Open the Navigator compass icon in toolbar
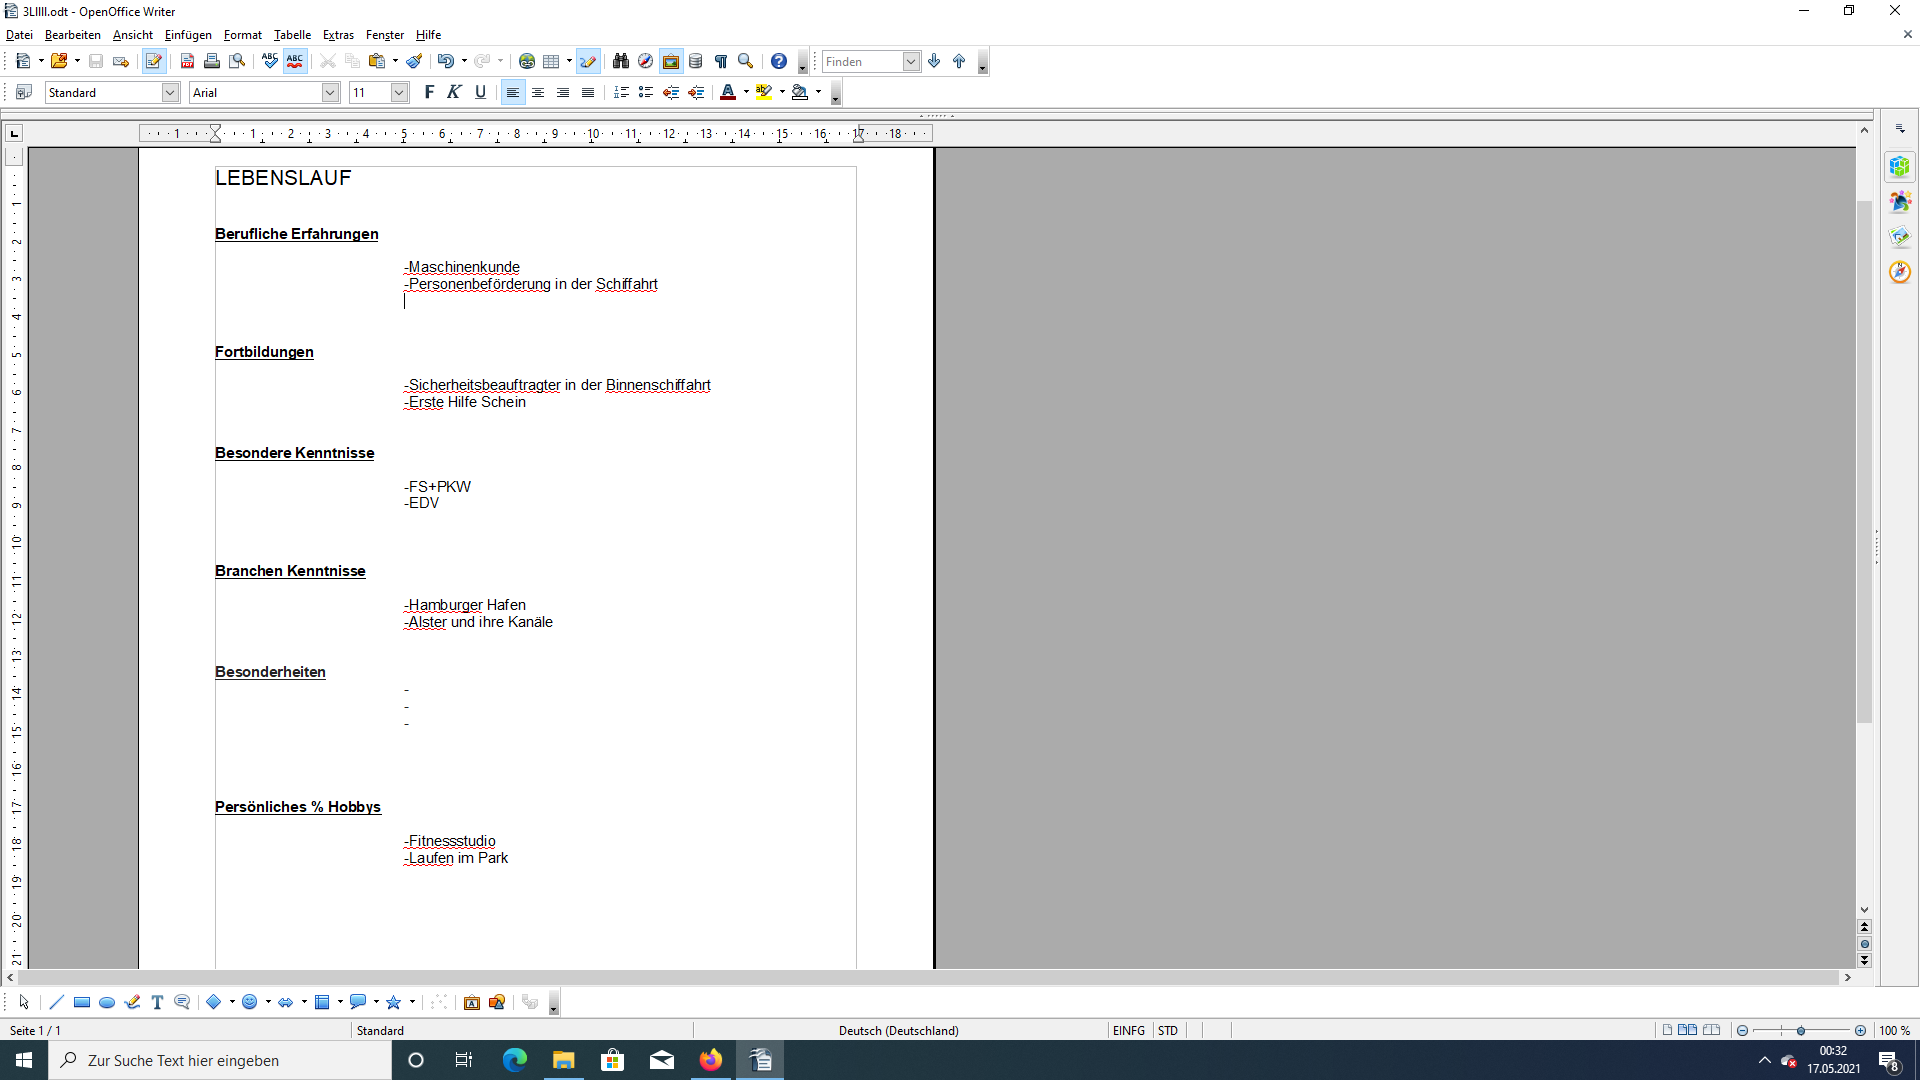1920x1080 pixels. click(x=645, y=62)
